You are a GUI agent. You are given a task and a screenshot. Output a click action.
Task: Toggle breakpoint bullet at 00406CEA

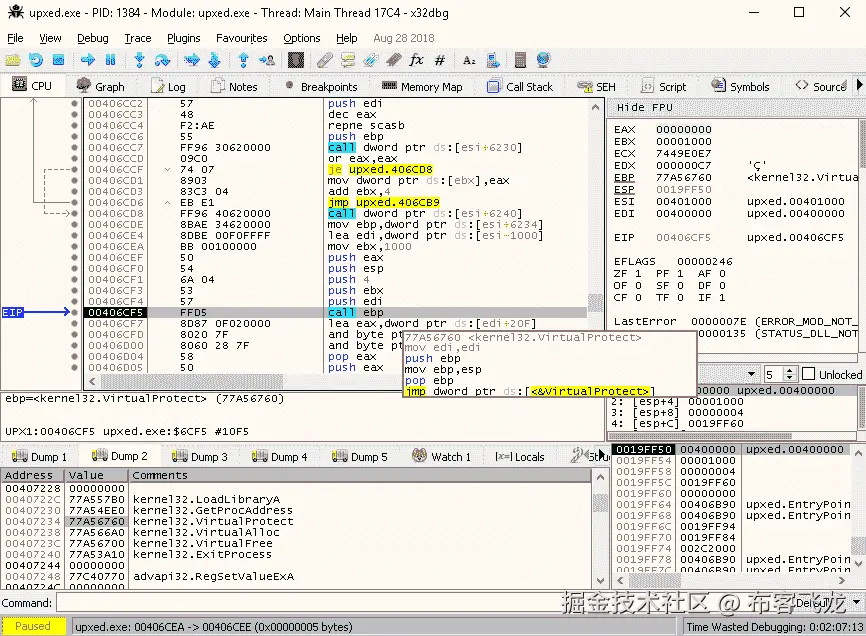pyautogui.click(x=74, y=246)
